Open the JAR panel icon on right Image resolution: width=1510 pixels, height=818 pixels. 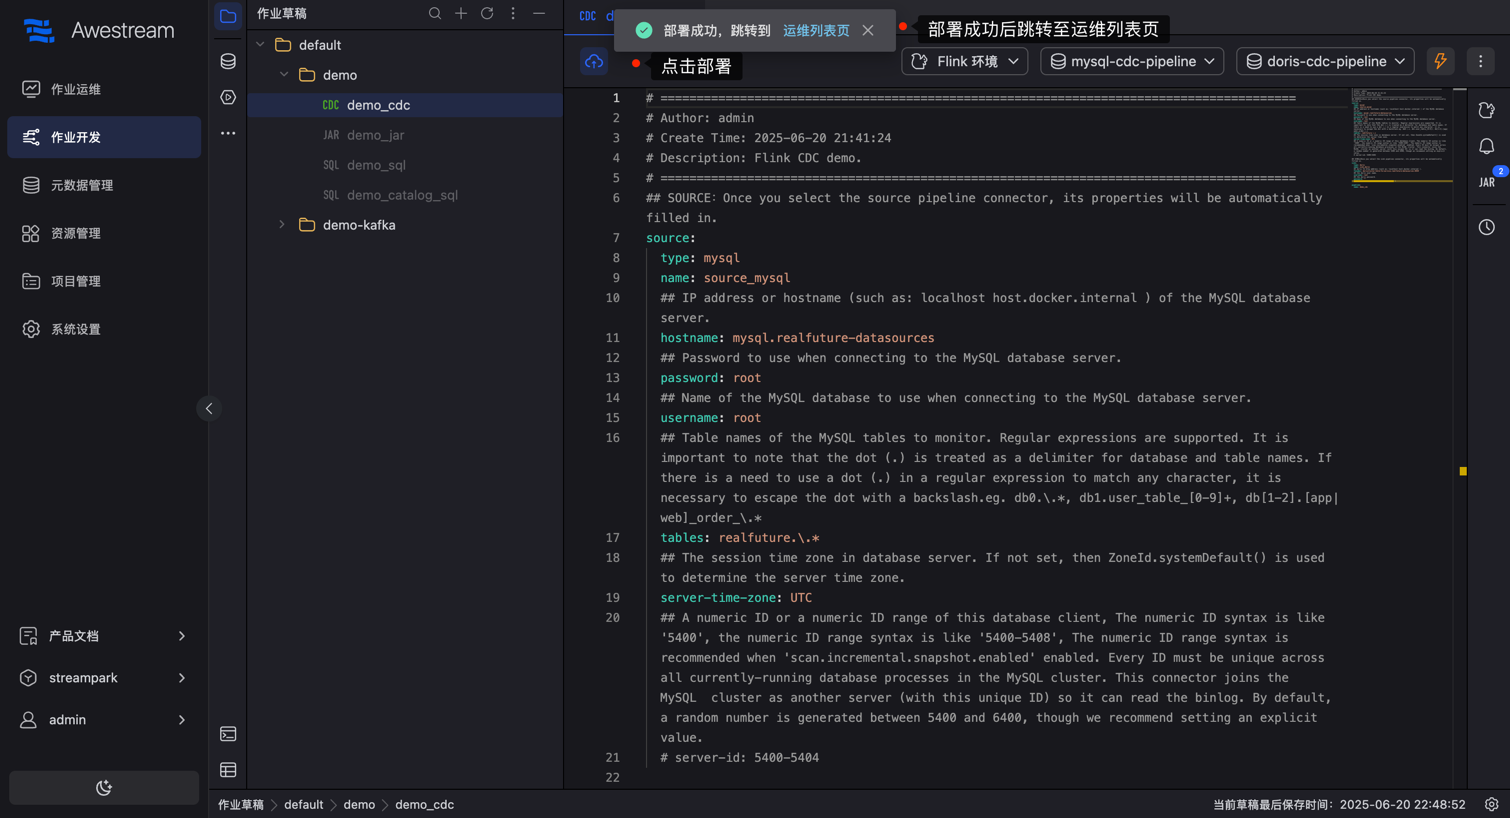coord(1487,182)
